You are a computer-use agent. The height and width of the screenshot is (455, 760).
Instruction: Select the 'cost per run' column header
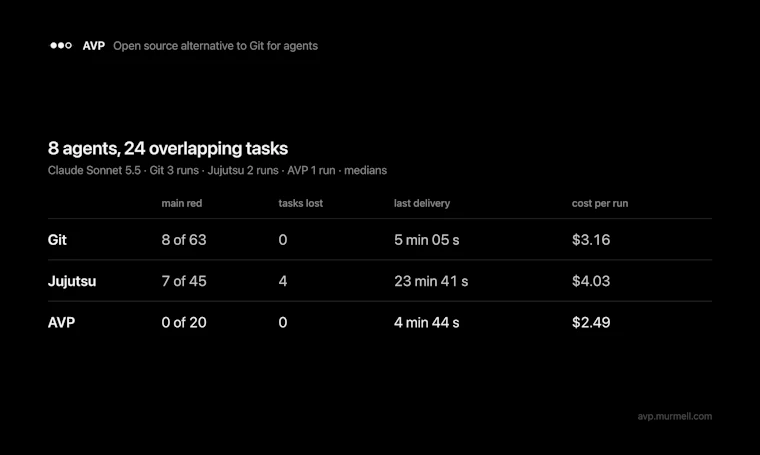point(600,204)
